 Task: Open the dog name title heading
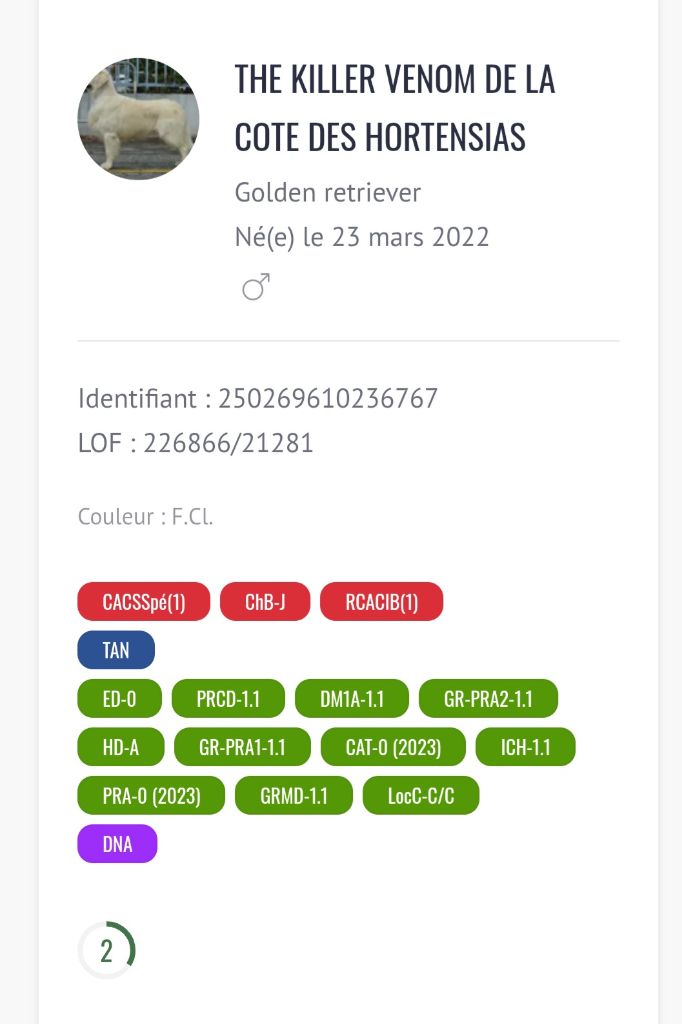click(x=395, y=108)
